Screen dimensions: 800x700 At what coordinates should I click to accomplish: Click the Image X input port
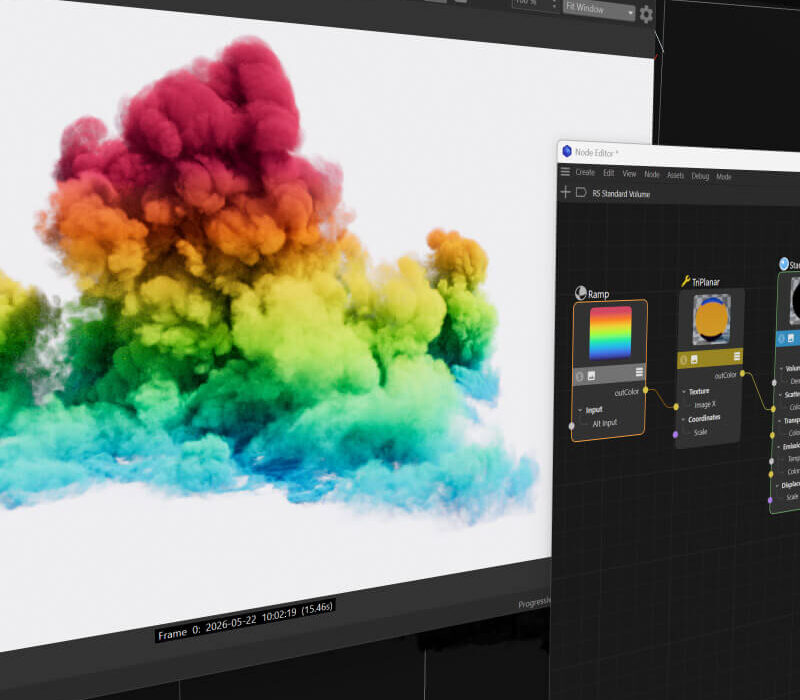point(676,407)
